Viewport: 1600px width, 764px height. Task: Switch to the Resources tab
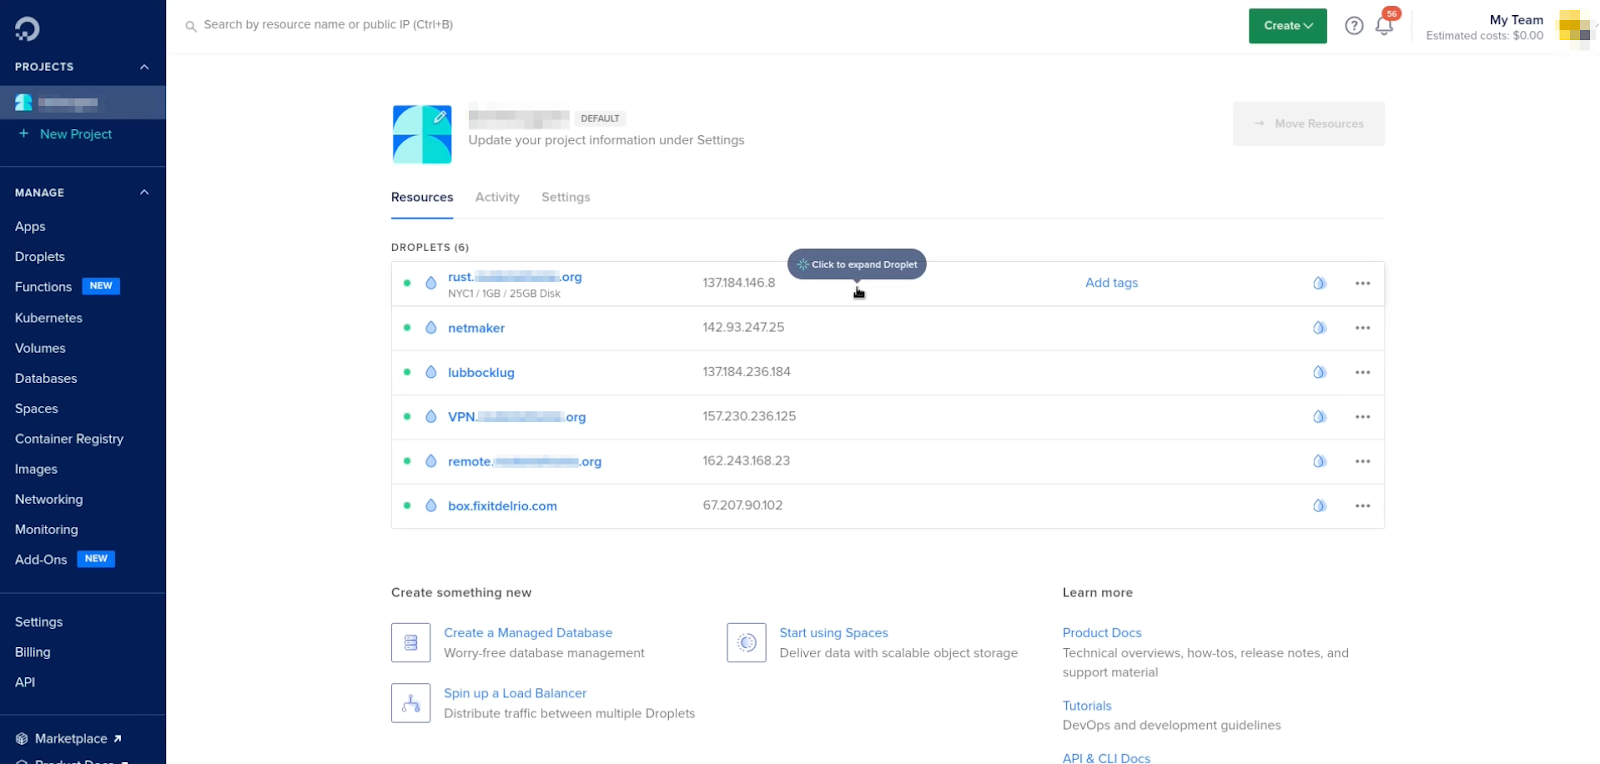point(422,197)
